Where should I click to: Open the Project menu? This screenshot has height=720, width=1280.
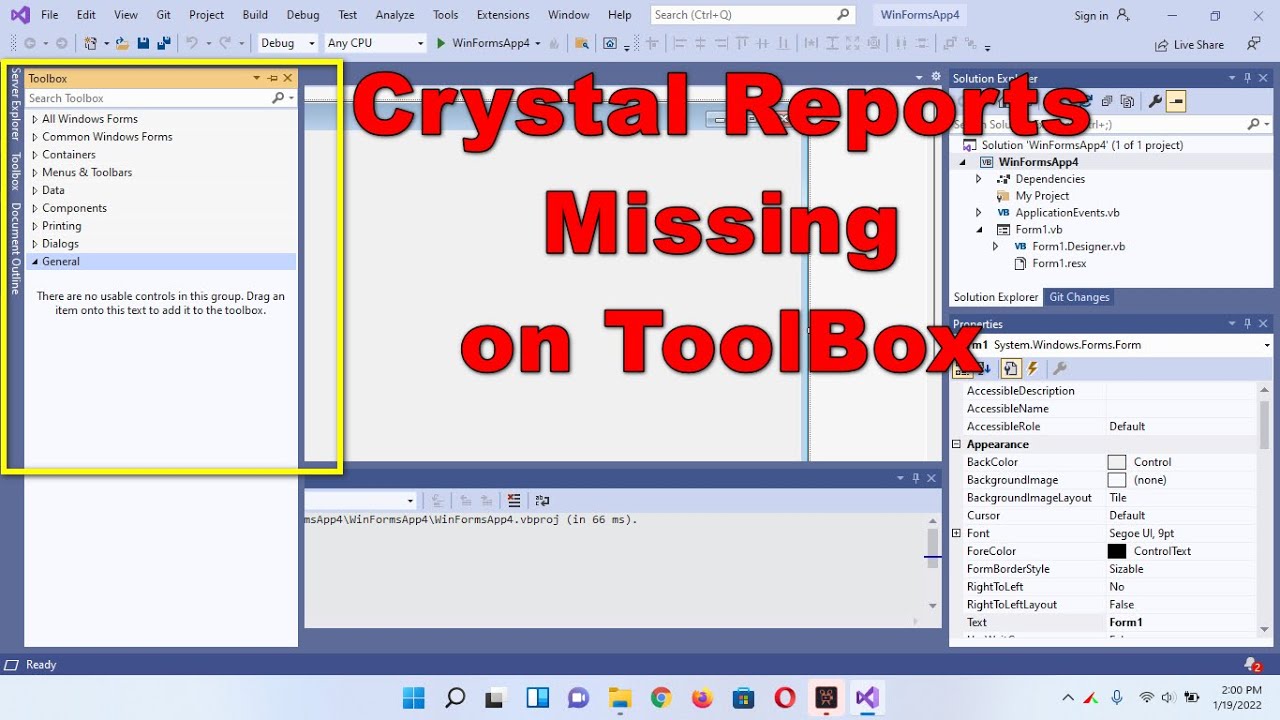[x=207, y=15]
